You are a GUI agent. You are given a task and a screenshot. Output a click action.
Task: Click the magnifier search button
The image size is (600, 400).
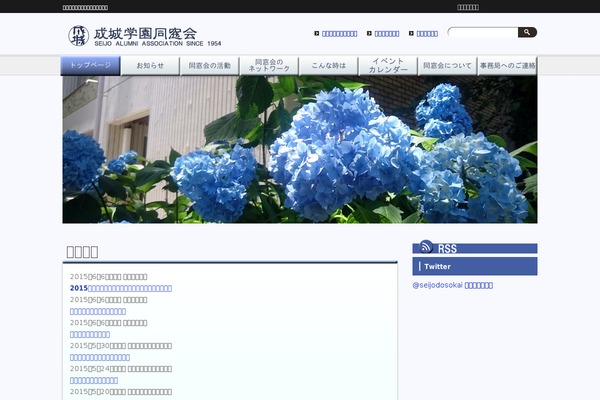527,33
